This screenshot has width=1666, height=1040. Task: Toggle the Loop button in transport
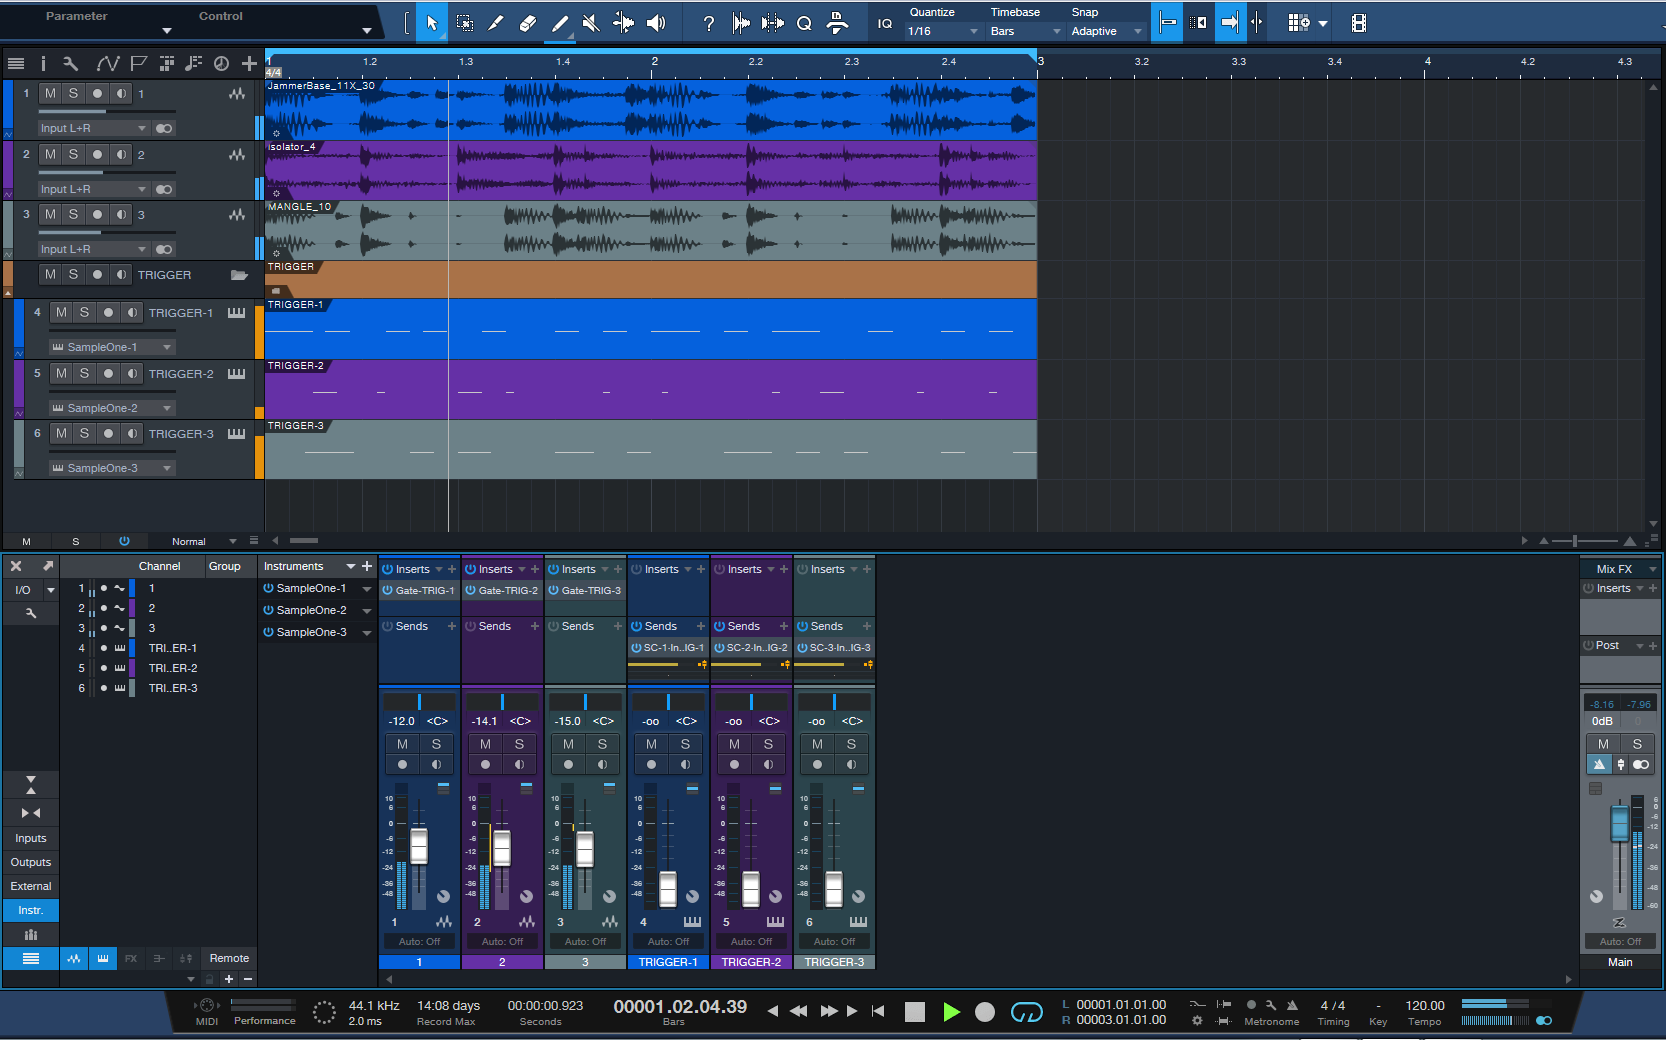coord(1027,1012)
